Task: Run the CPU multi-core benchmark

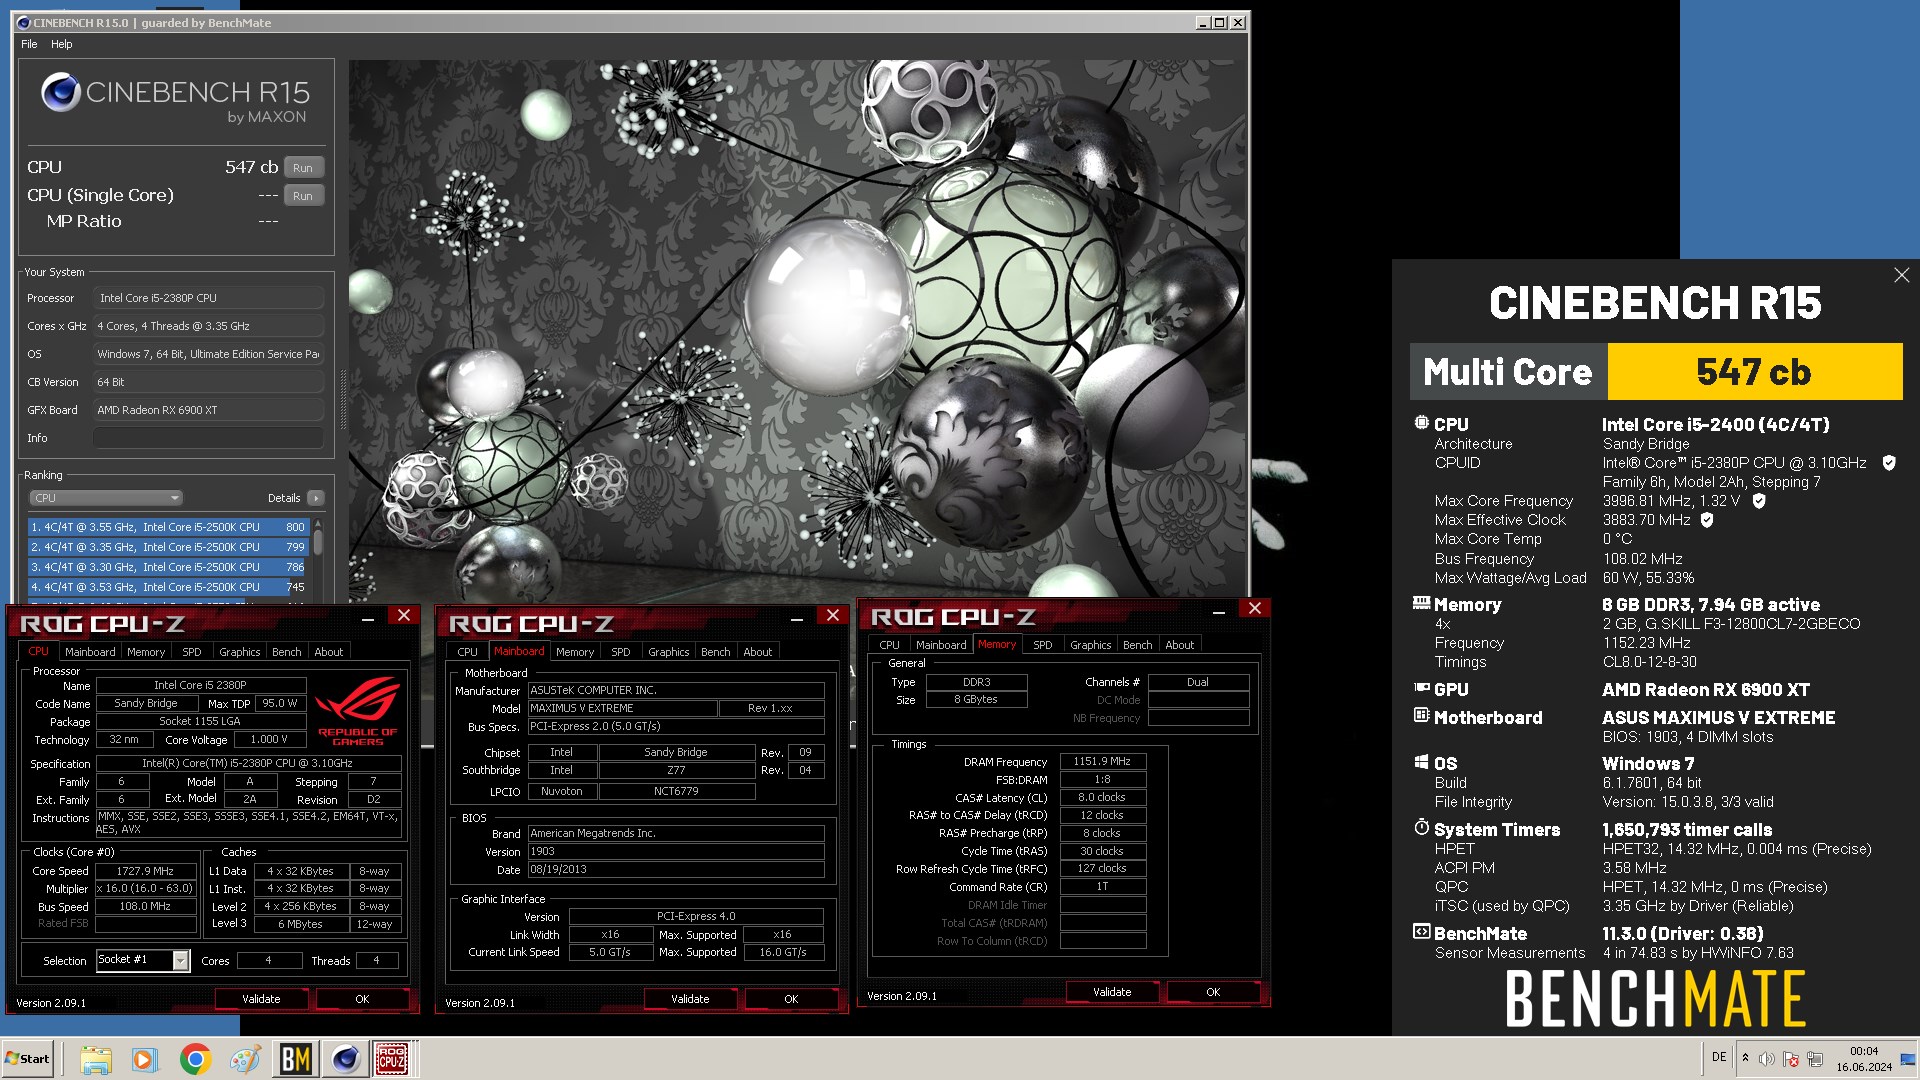Action: tap(303, 168)
